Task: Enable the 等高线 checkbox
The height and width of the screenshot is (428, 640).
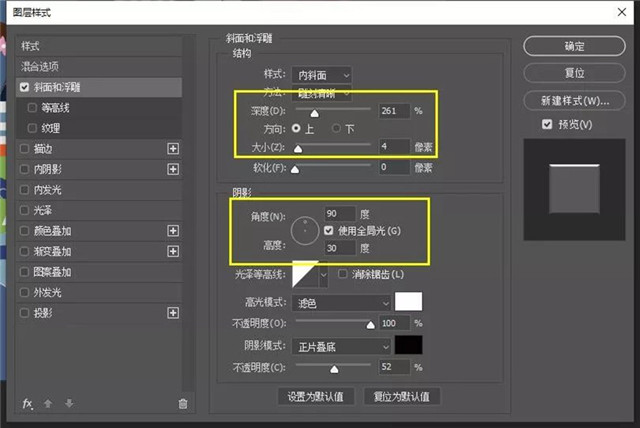Action: [34, 107]
